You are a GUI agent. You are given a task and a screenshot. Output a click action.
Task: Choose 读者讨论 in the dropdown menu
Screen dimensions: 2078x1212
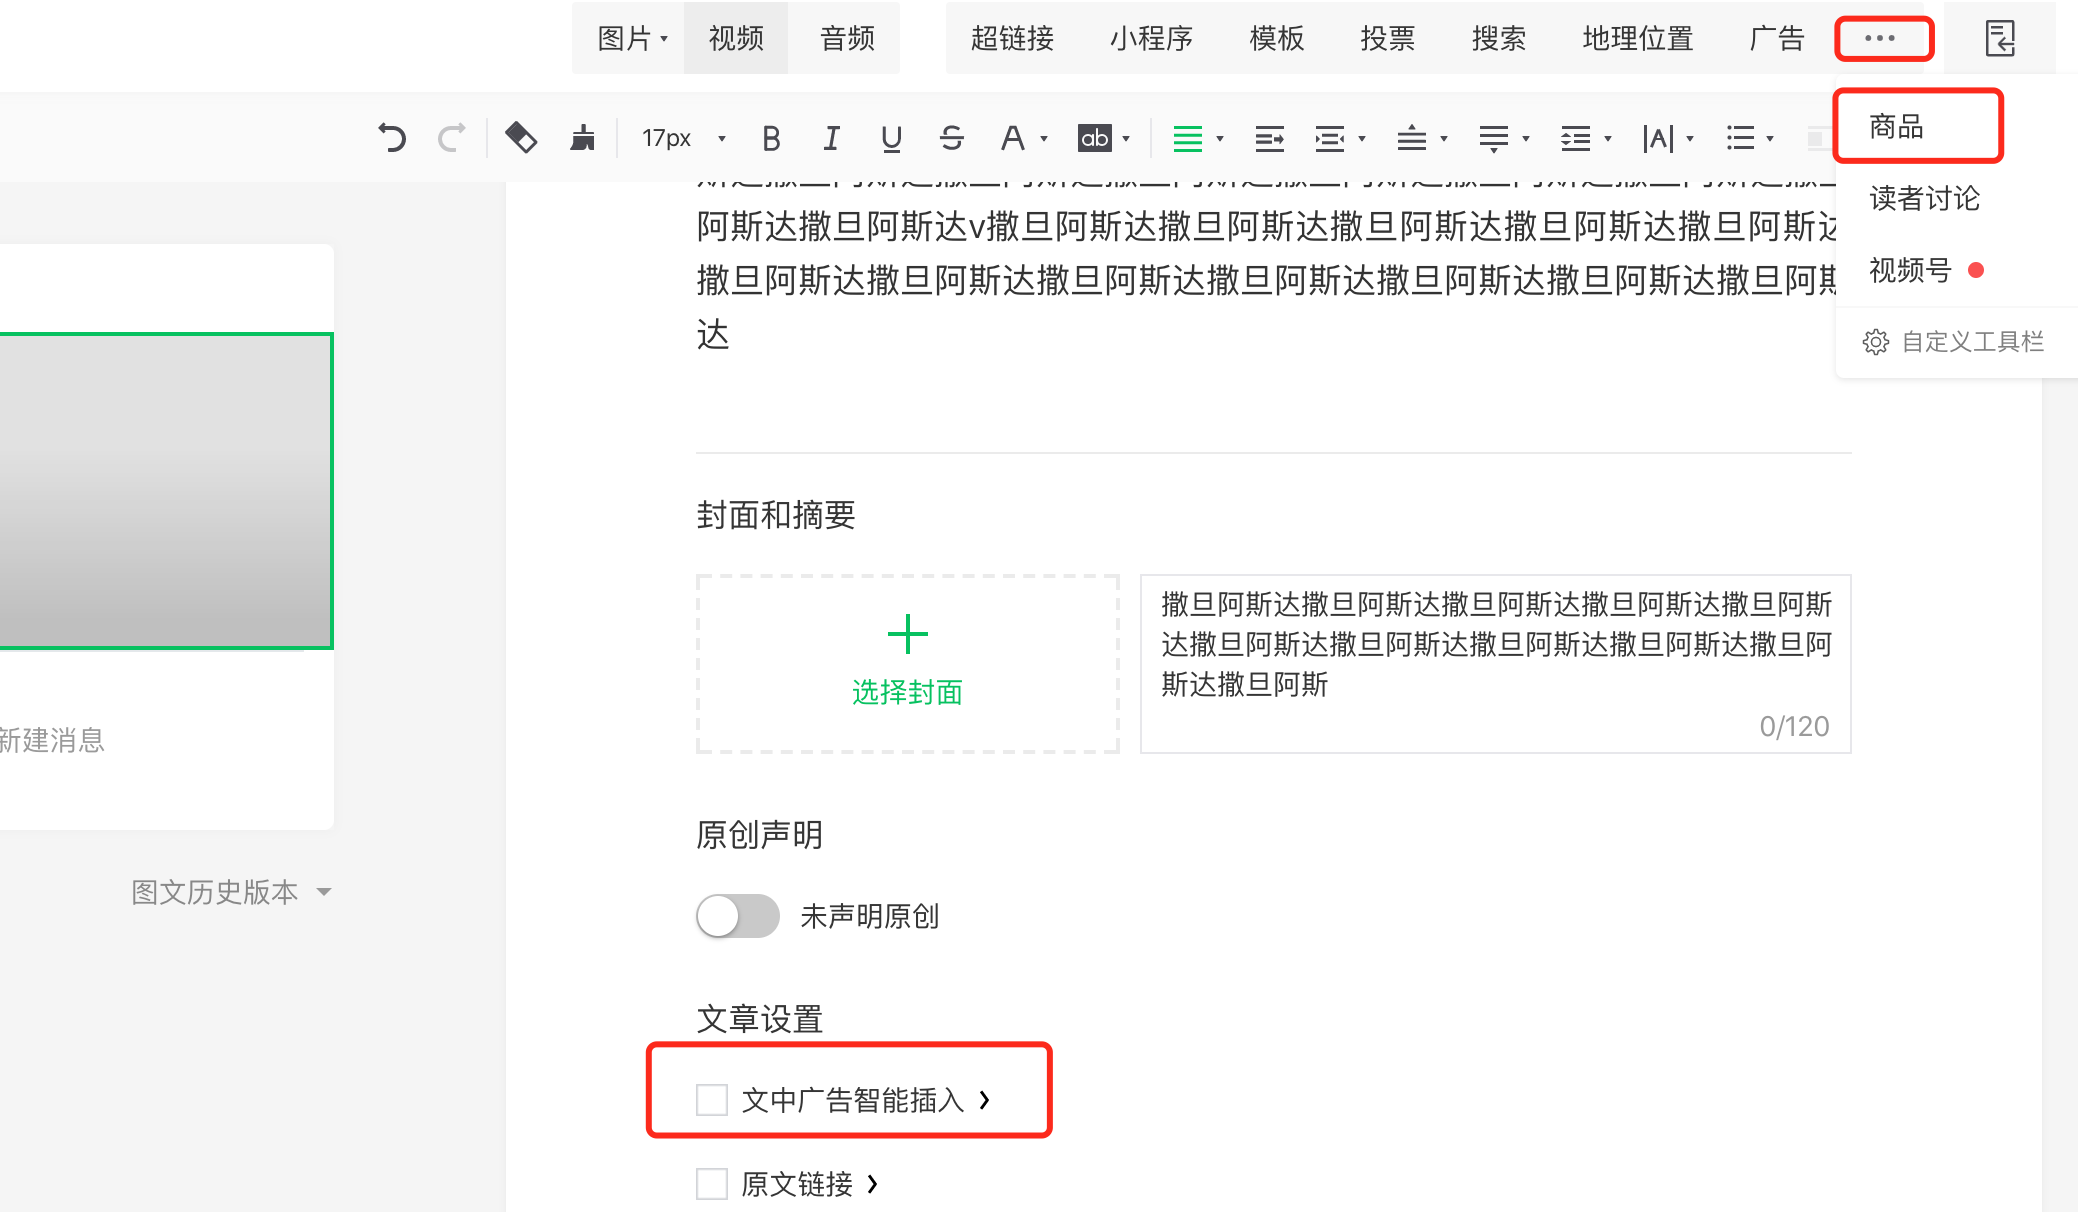1924,198
